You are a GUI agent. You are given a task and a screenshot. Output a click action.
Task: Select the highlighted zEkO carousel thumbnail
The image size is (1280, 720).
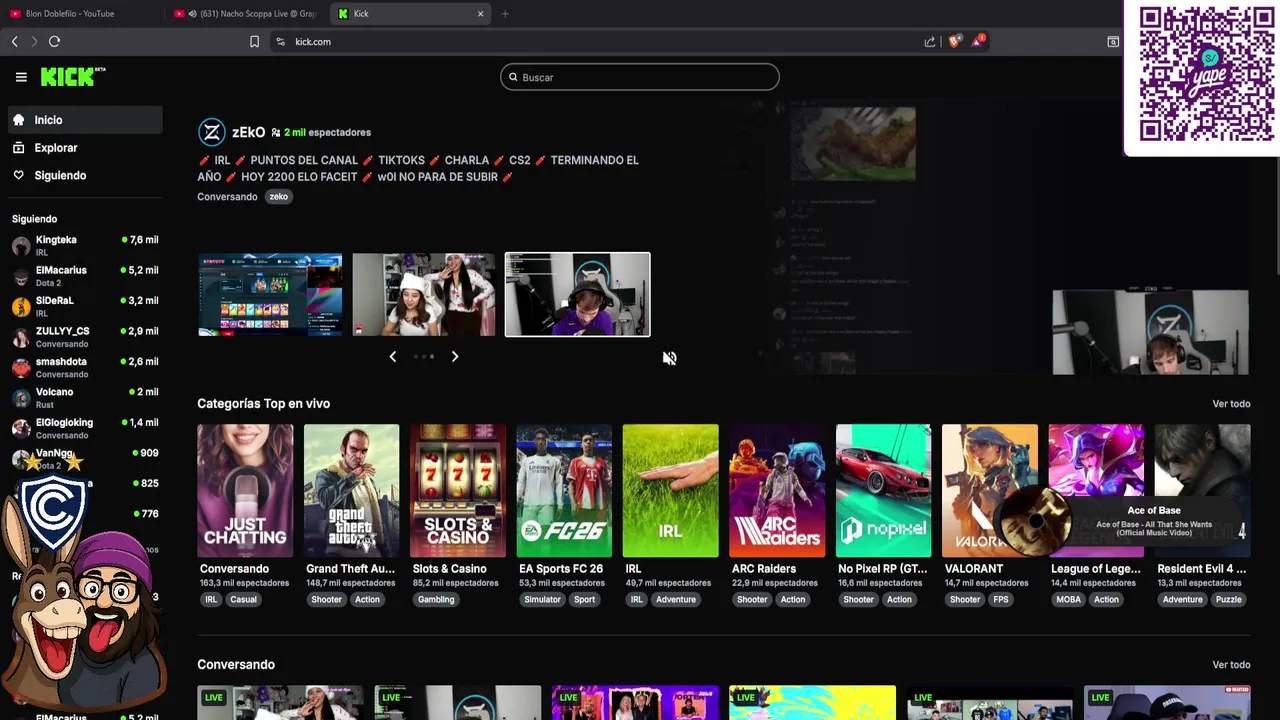coord(577,295)
